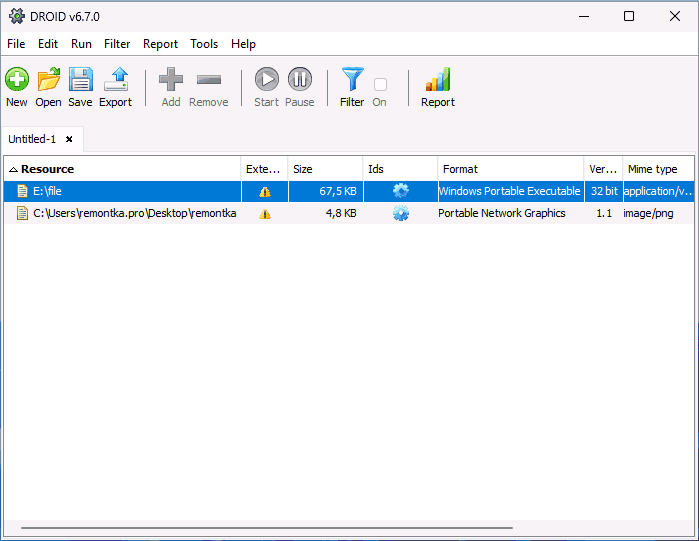Image resolution: width=699 pixels, height=541 pixels.
Task: Click the 1.1 version cell
Action: (x=604, y=213)
